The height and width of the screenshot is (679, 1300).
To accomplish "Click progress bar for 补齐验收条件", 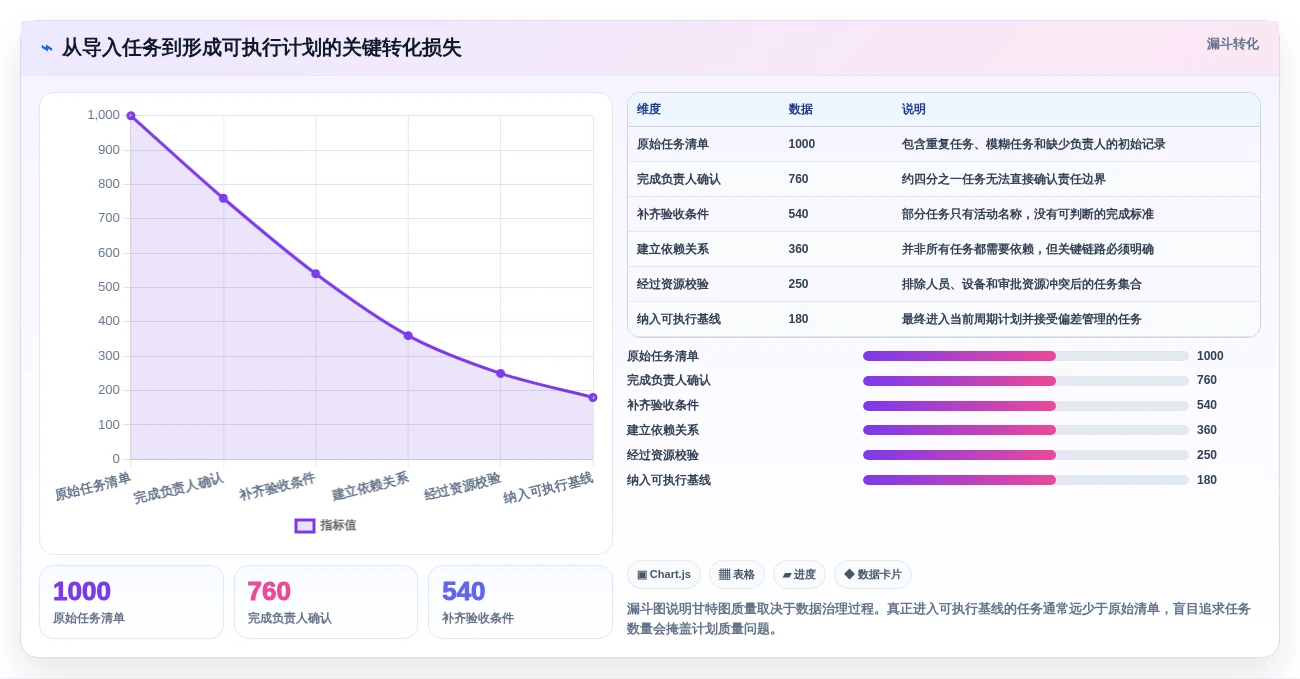I will coord(1026,406).
